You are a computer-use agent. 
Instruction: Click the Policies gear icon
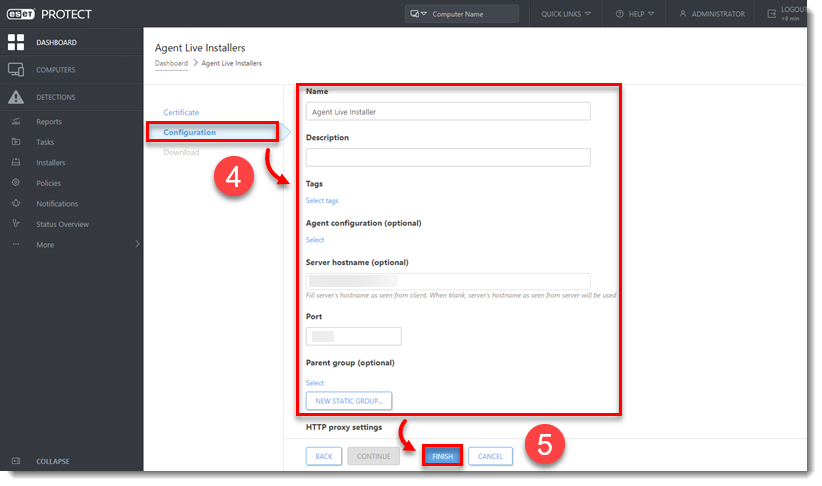15,183
